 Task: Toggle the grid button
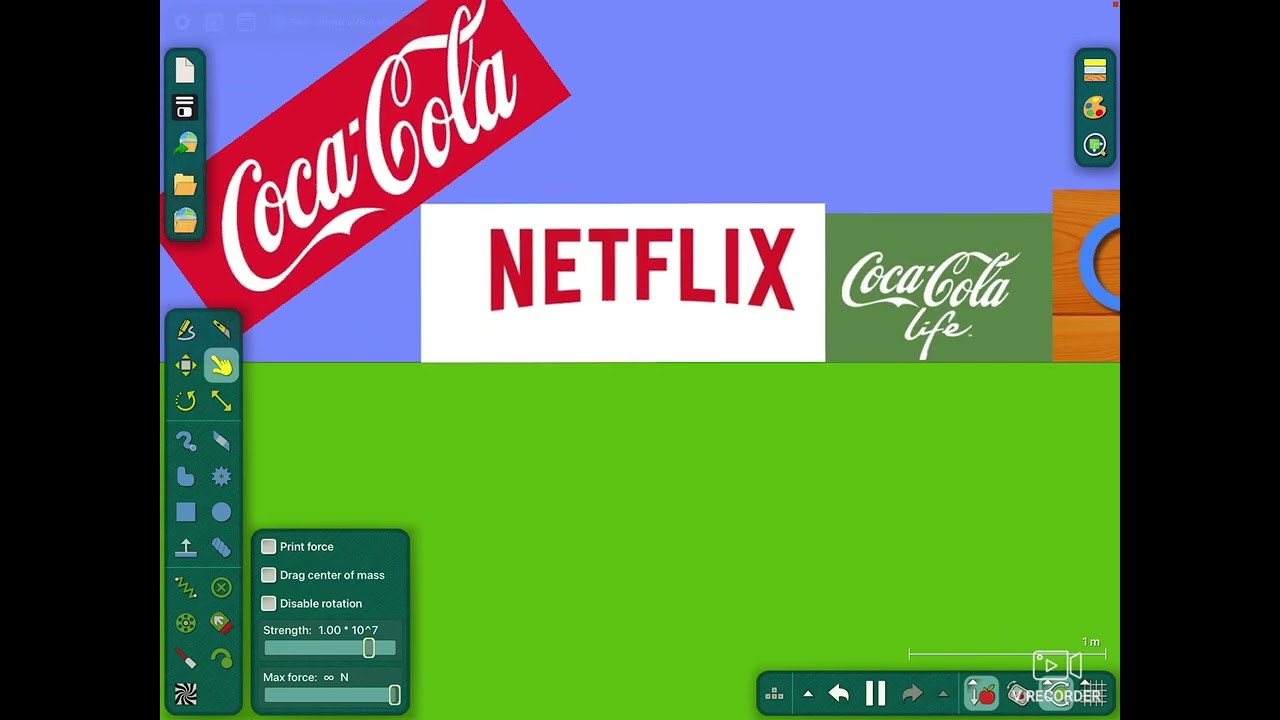pos(1094,693)
